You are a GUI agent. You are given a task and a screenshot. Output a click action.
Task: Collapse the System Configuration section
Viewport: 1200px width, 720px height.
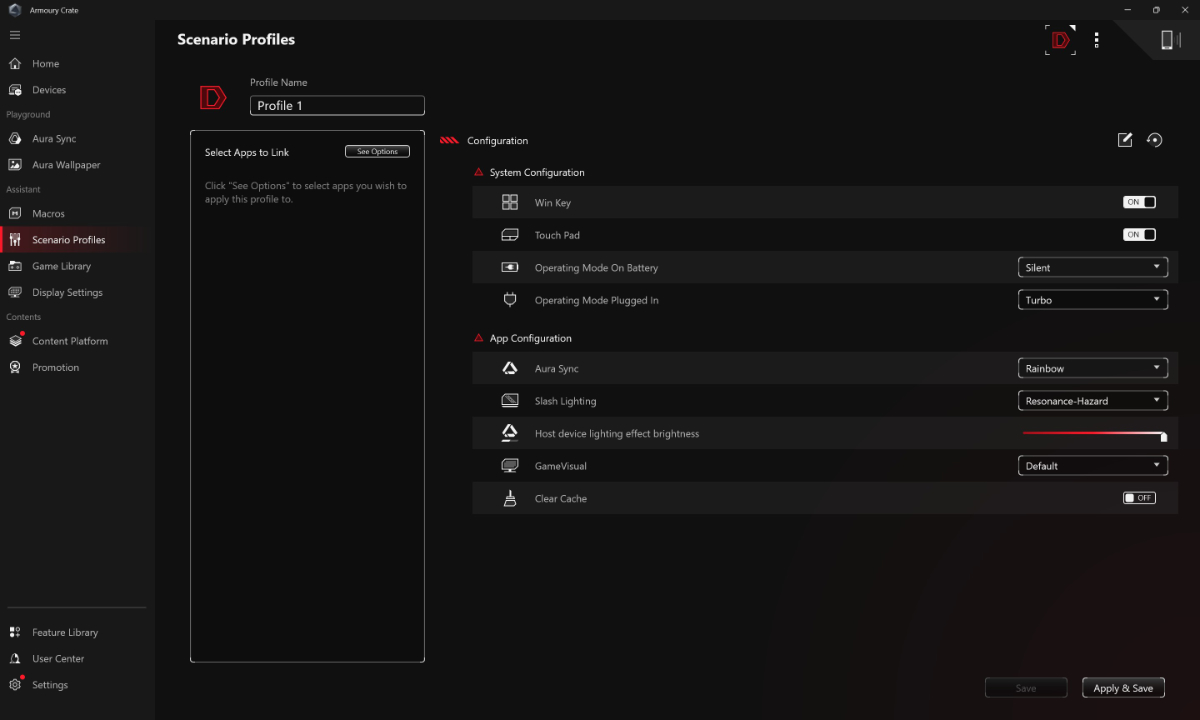pyautogui.click(x=479, y=173)
